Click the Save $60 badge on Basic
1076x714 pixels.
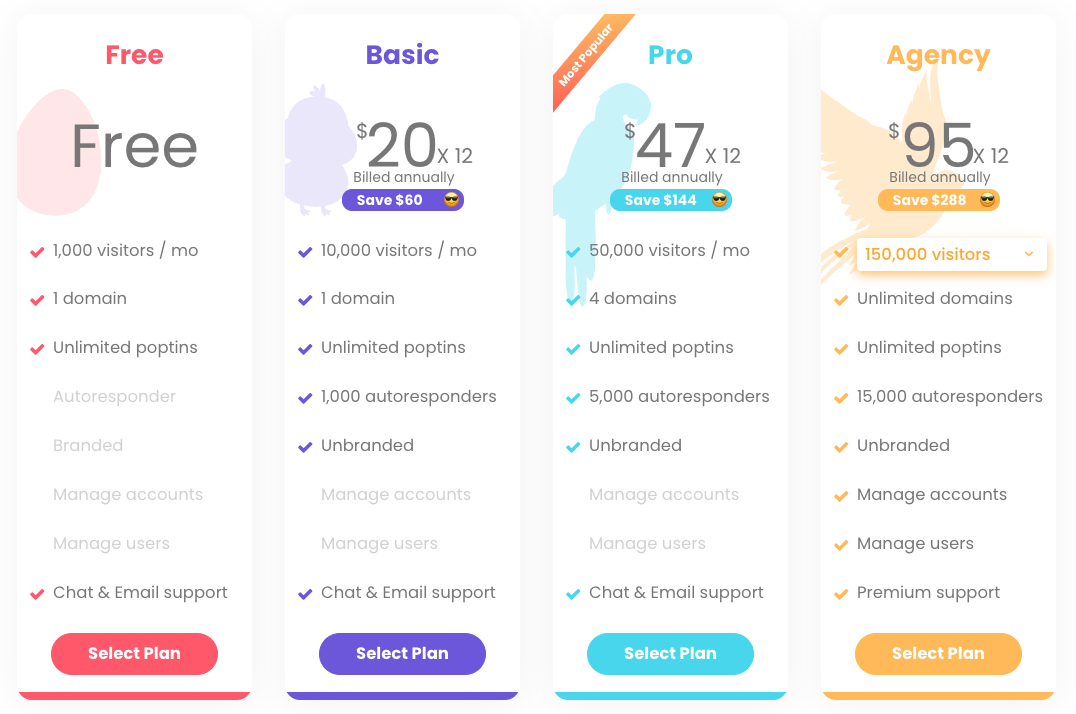point(390,200)
